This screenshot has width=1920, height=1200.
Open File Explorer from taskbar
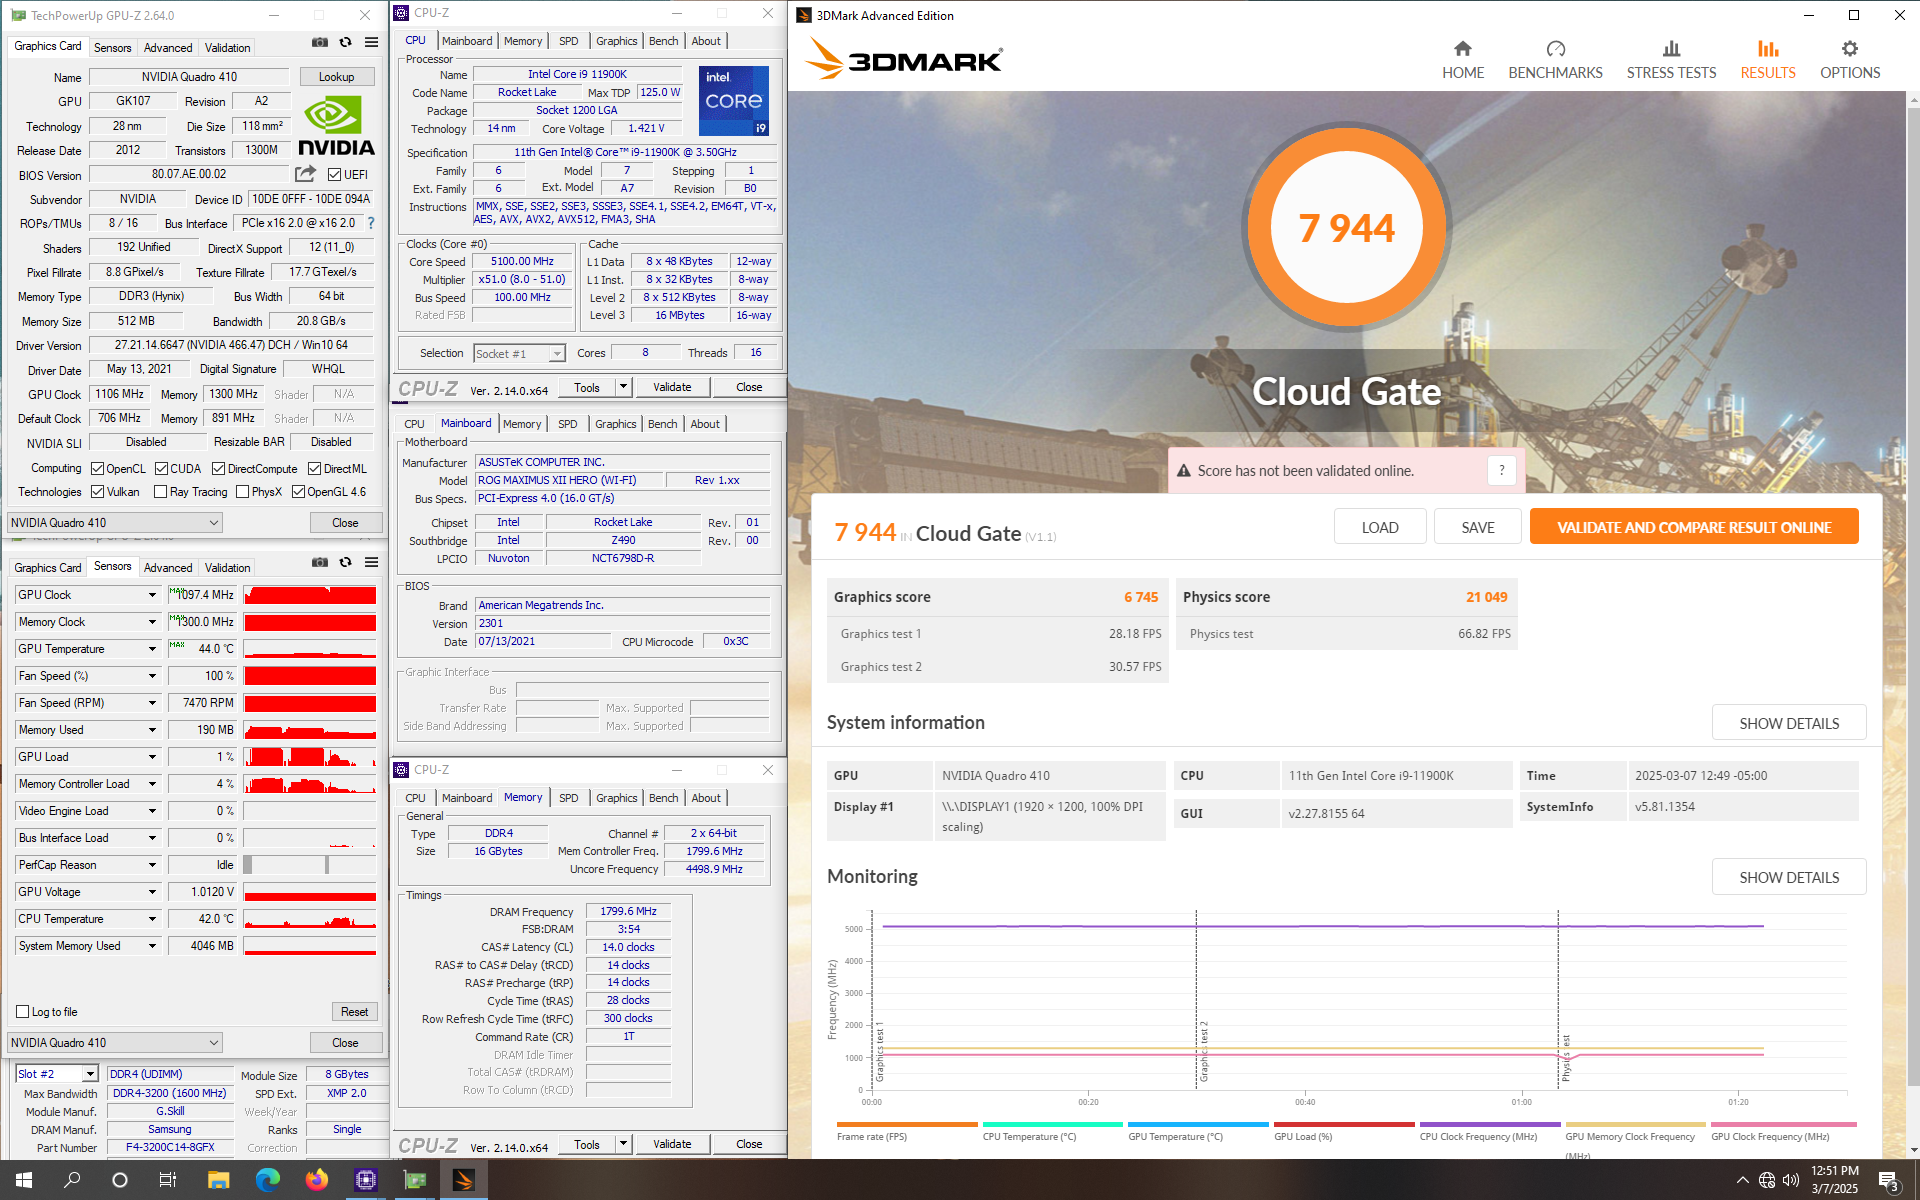tap(218, 1180)
